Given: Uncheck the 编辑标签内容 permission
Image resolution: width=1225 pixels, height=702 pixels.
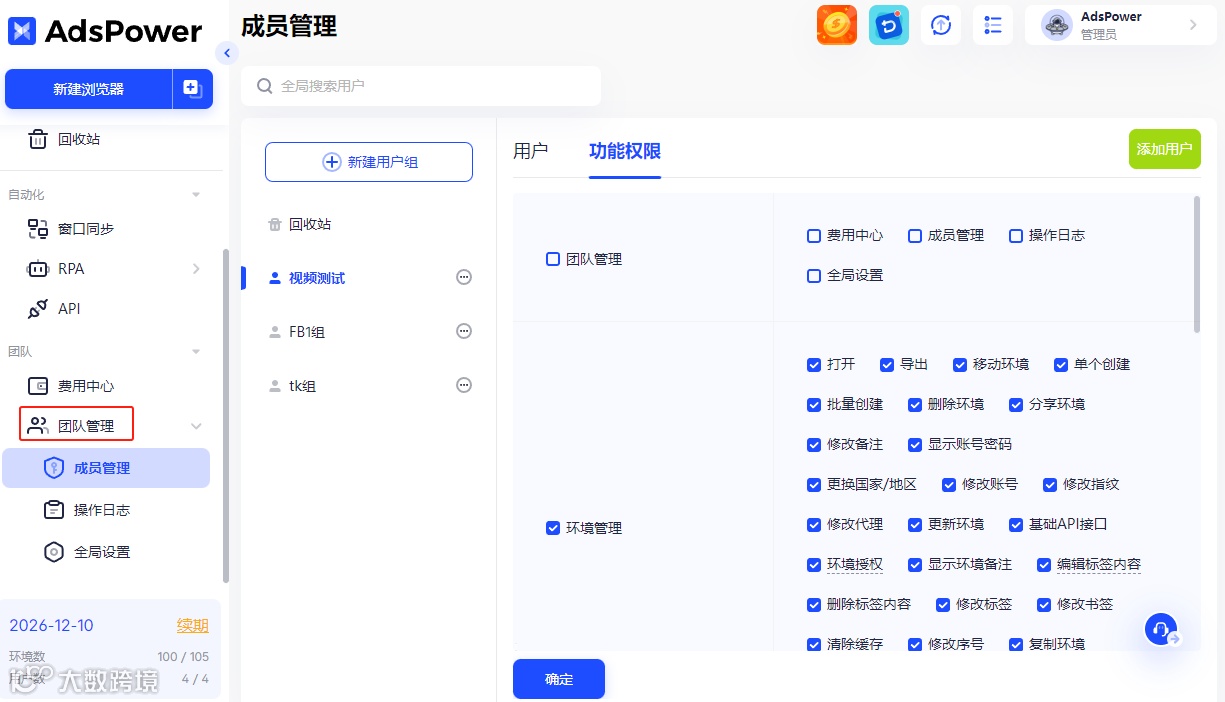Looking at the screenshot, I should click(1044, 565).
